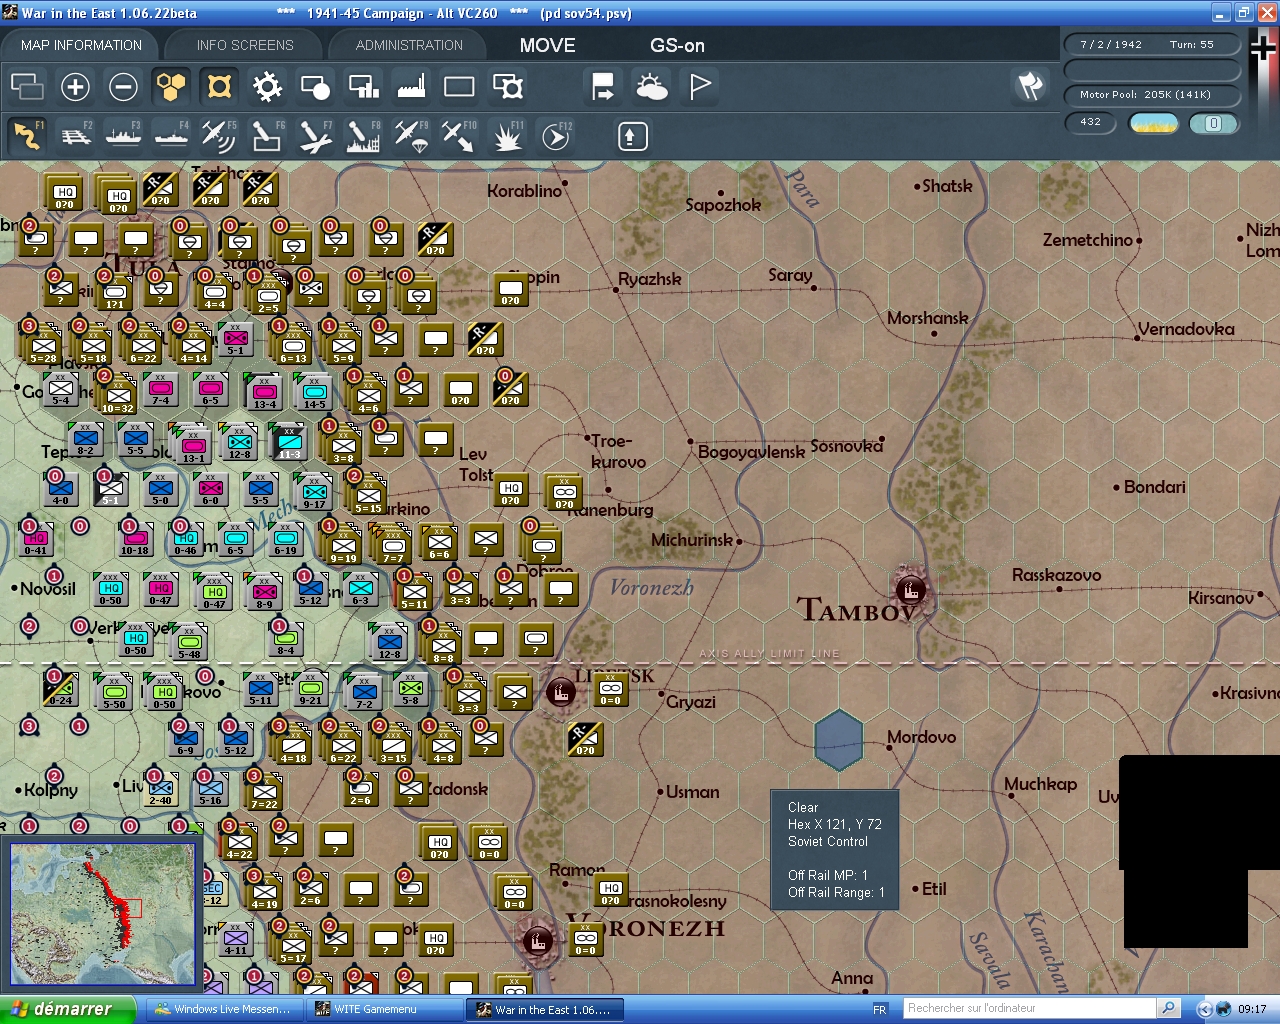
Task: Open the F3 naval transport mode
Action: (x=123, y=135)
